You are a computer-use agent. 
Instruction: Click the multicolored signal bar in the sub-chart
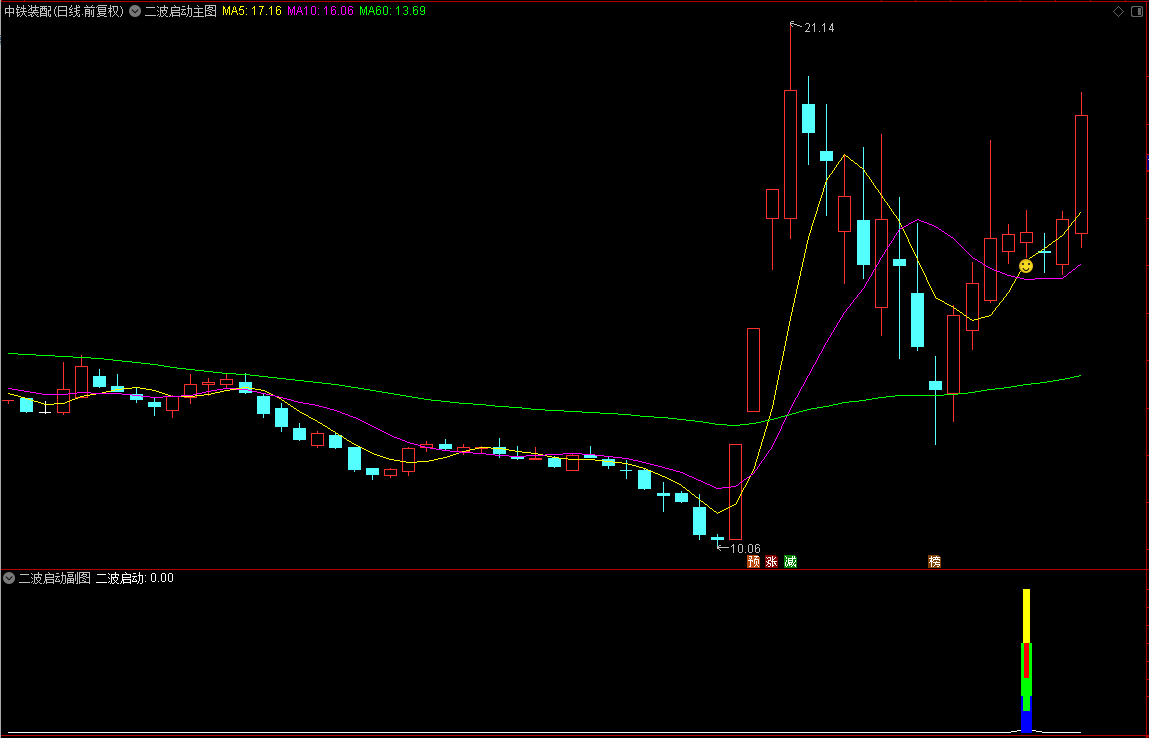1027,660
